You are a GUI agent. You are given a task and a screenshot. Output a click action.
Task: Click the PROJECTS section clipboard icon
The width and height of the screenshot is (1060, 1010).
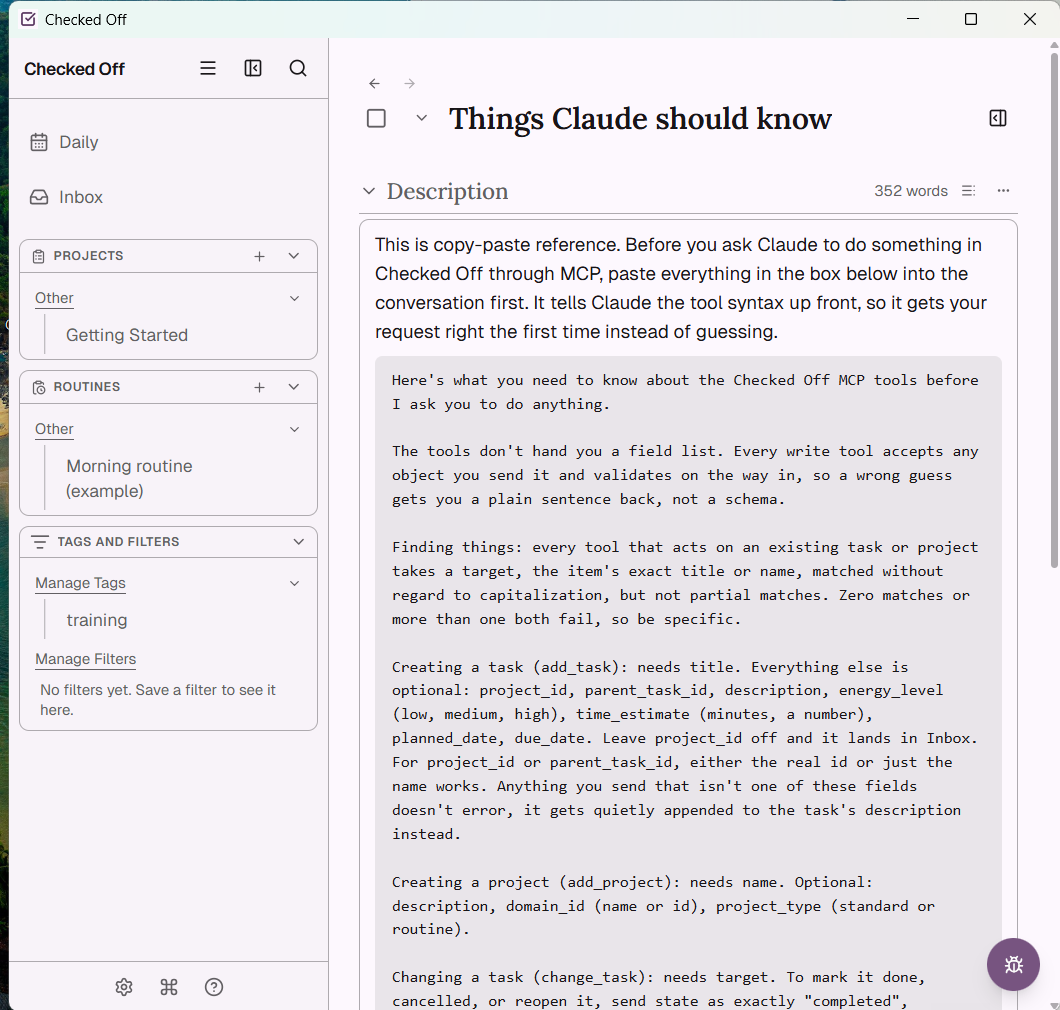(39, 256)
